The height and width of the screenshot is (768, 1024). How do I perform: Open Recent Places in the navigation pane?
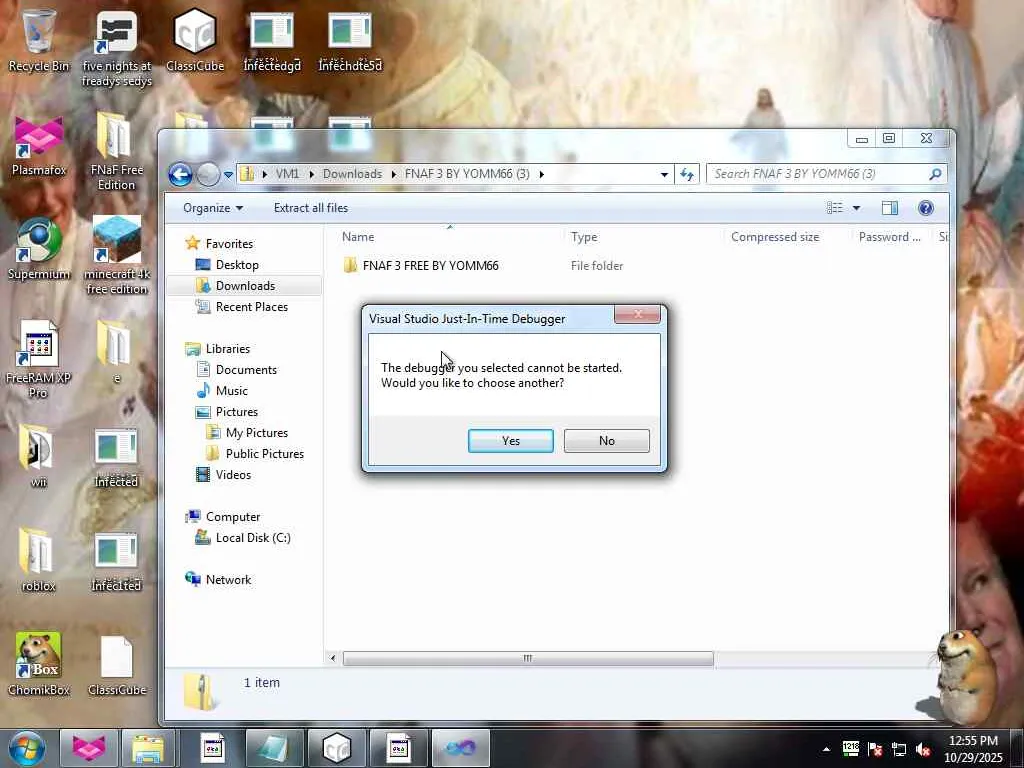click(251, 306)
